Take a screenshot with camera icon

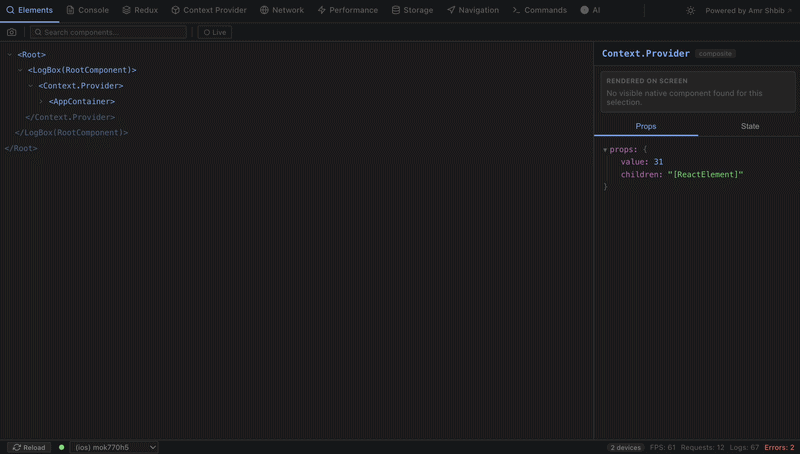click(12, 32)
